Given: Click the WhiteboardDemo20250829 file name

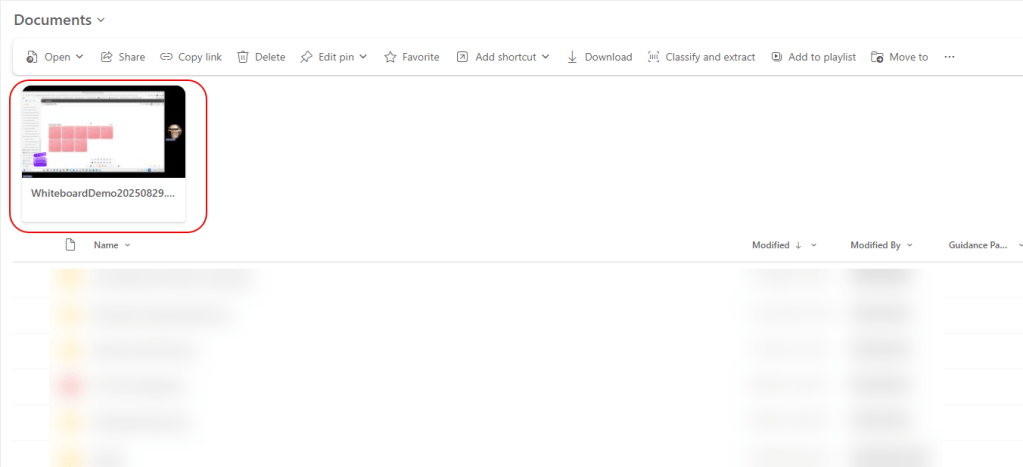Looking at the screenshot, I should coord(104,192).
